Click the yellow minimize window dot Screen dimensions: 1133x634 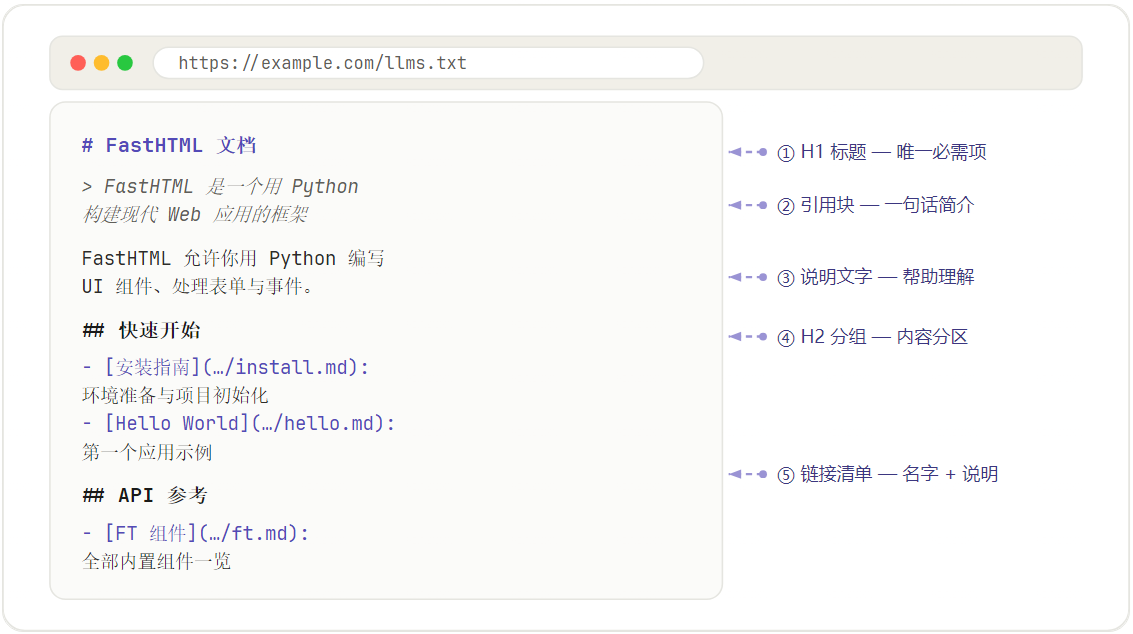pos(102,63)
